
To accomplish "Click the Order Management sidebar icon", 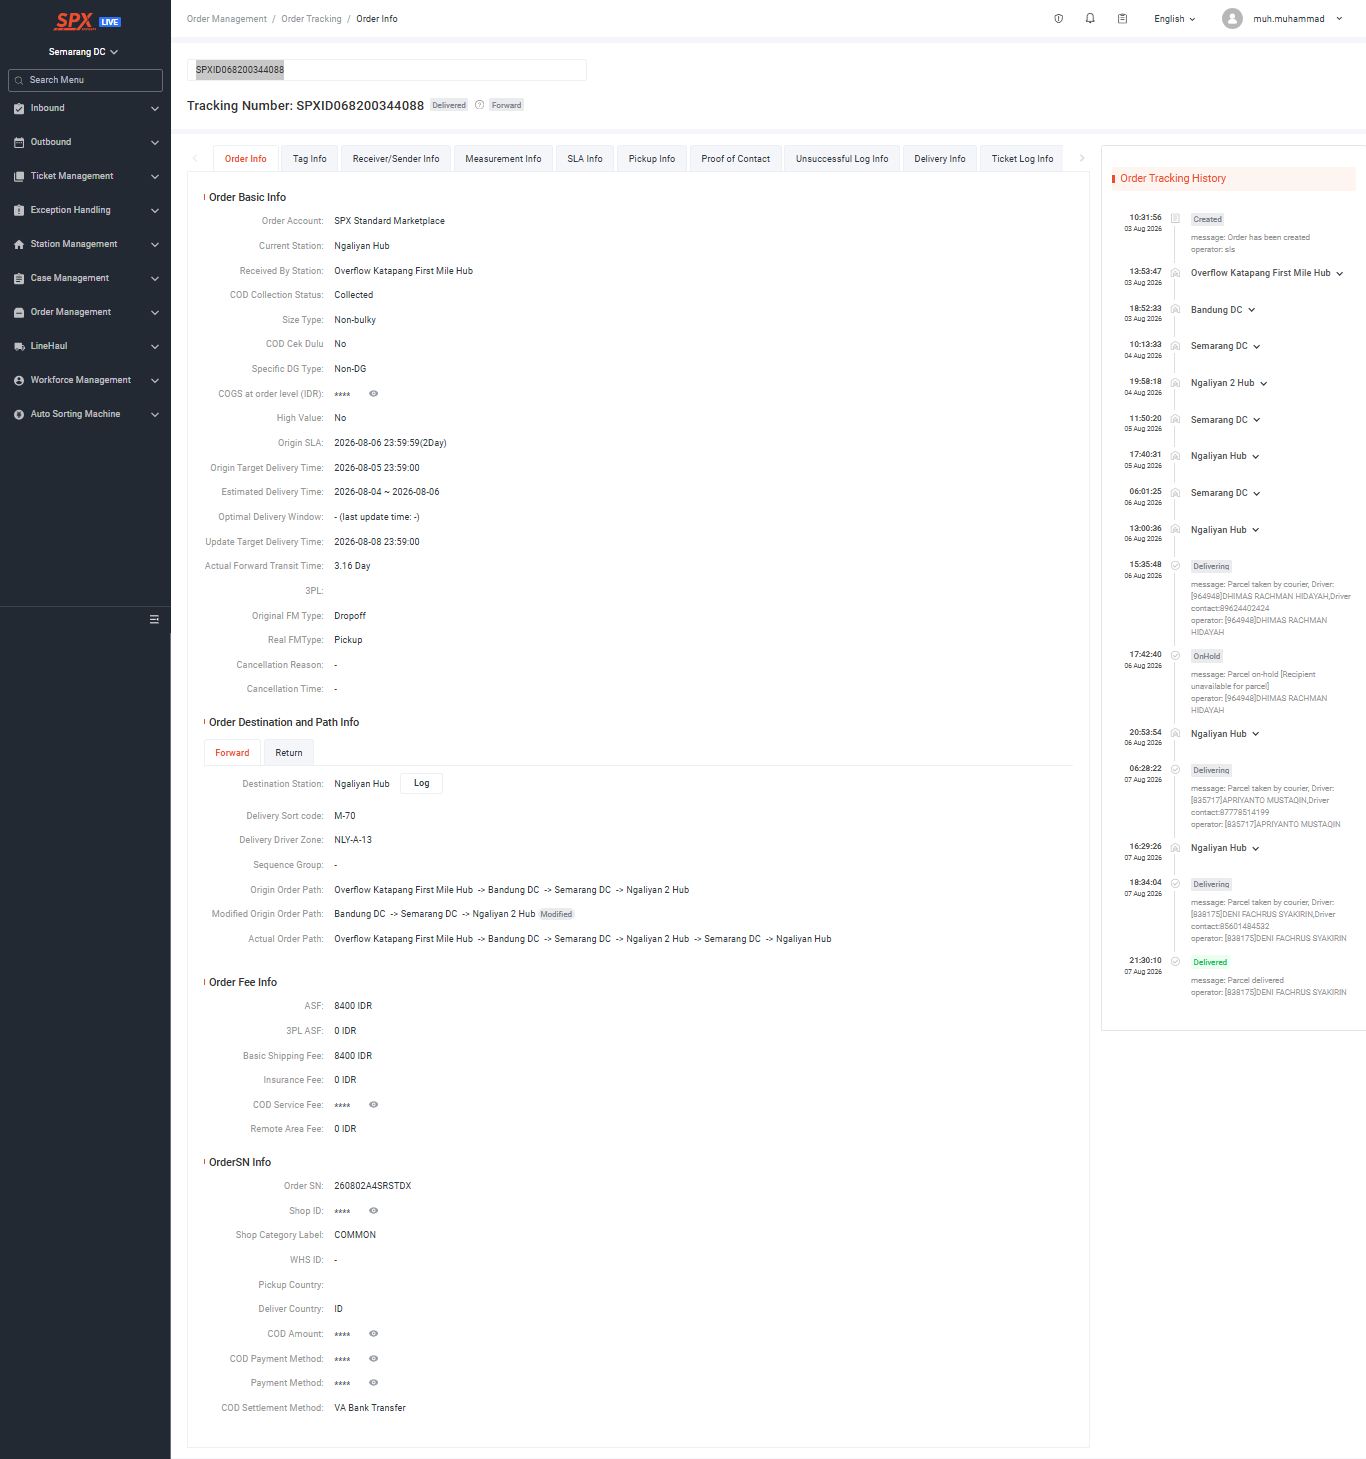I will coord(19,312).
